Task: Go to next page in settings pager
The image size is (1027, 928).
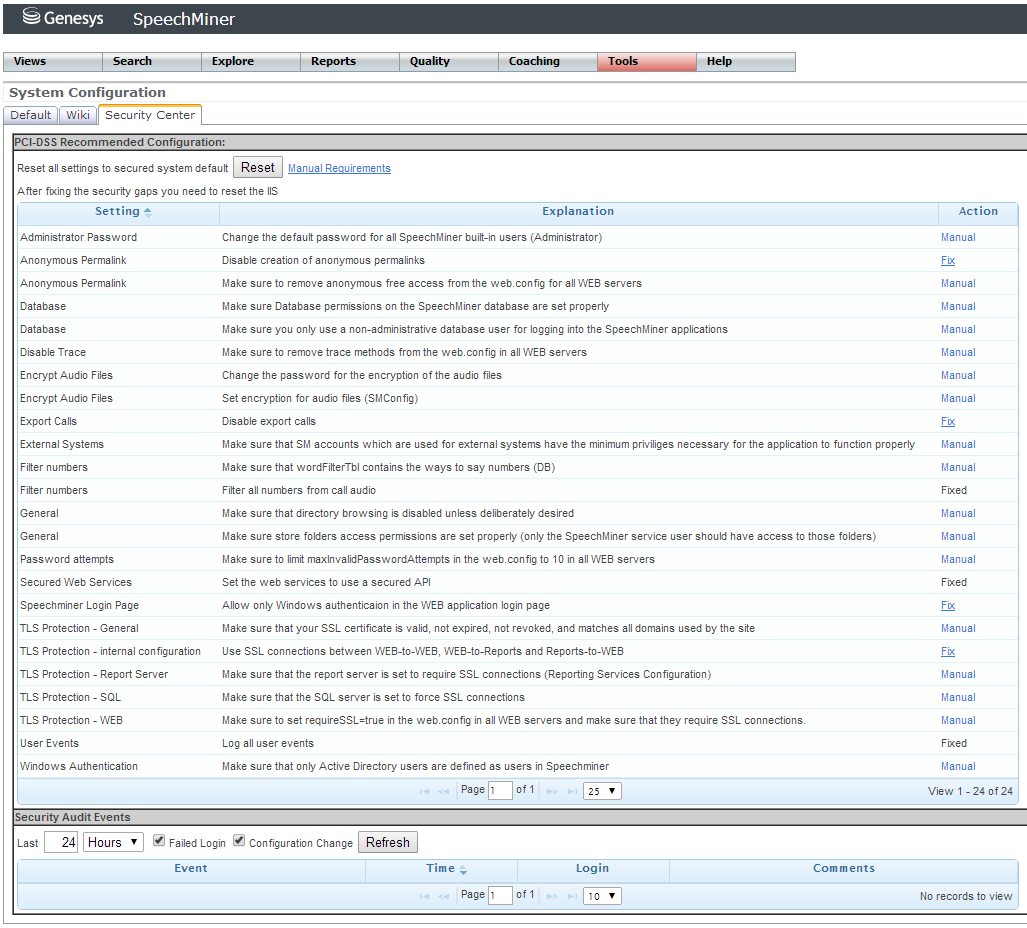Action: pyautogui.click(x=552, y=791)
